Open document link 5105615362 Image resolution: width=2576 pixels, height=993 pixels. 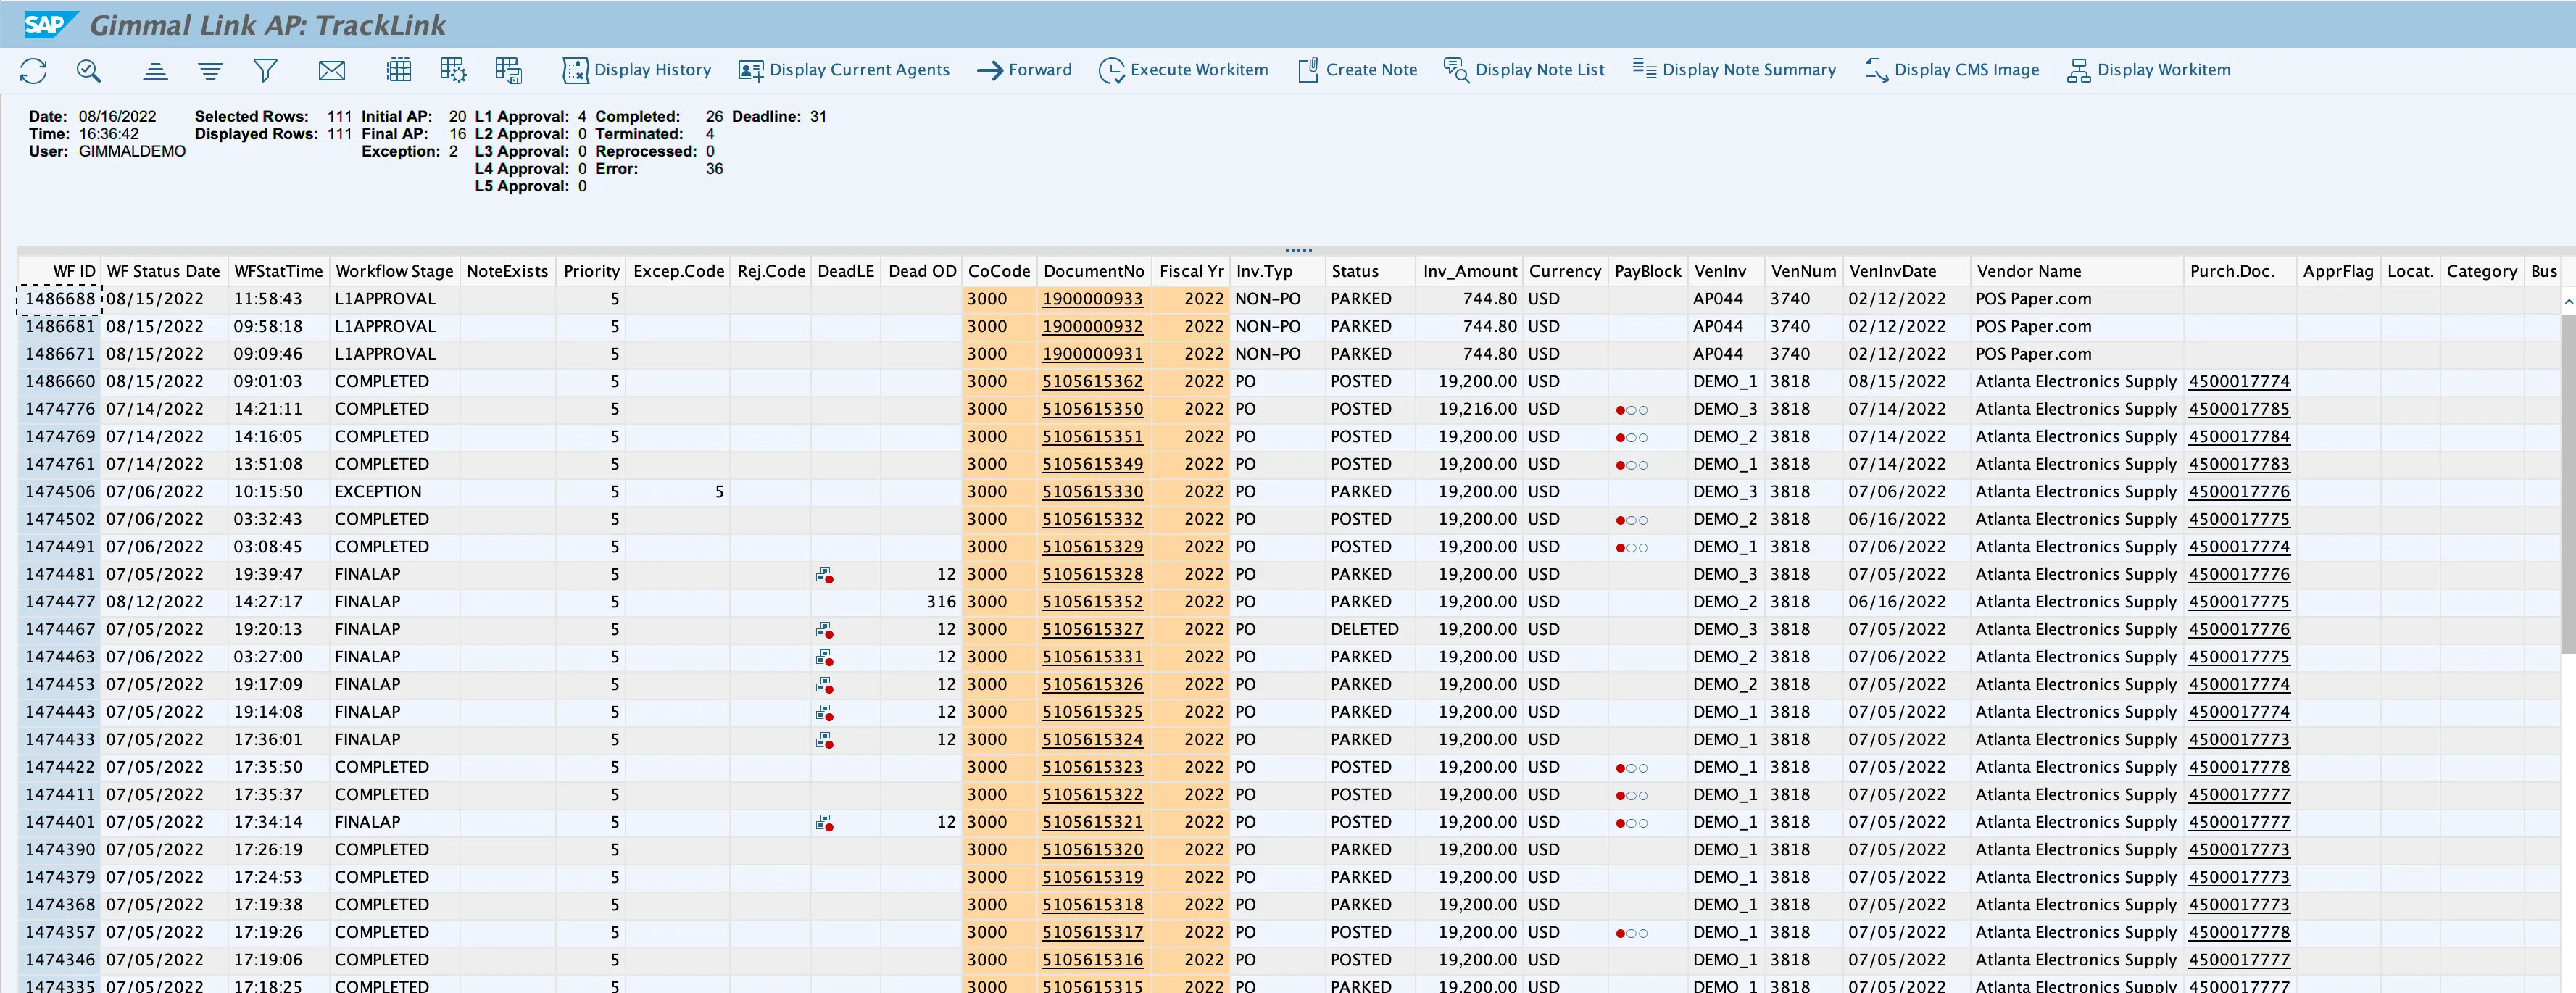tap(1092, 382)
